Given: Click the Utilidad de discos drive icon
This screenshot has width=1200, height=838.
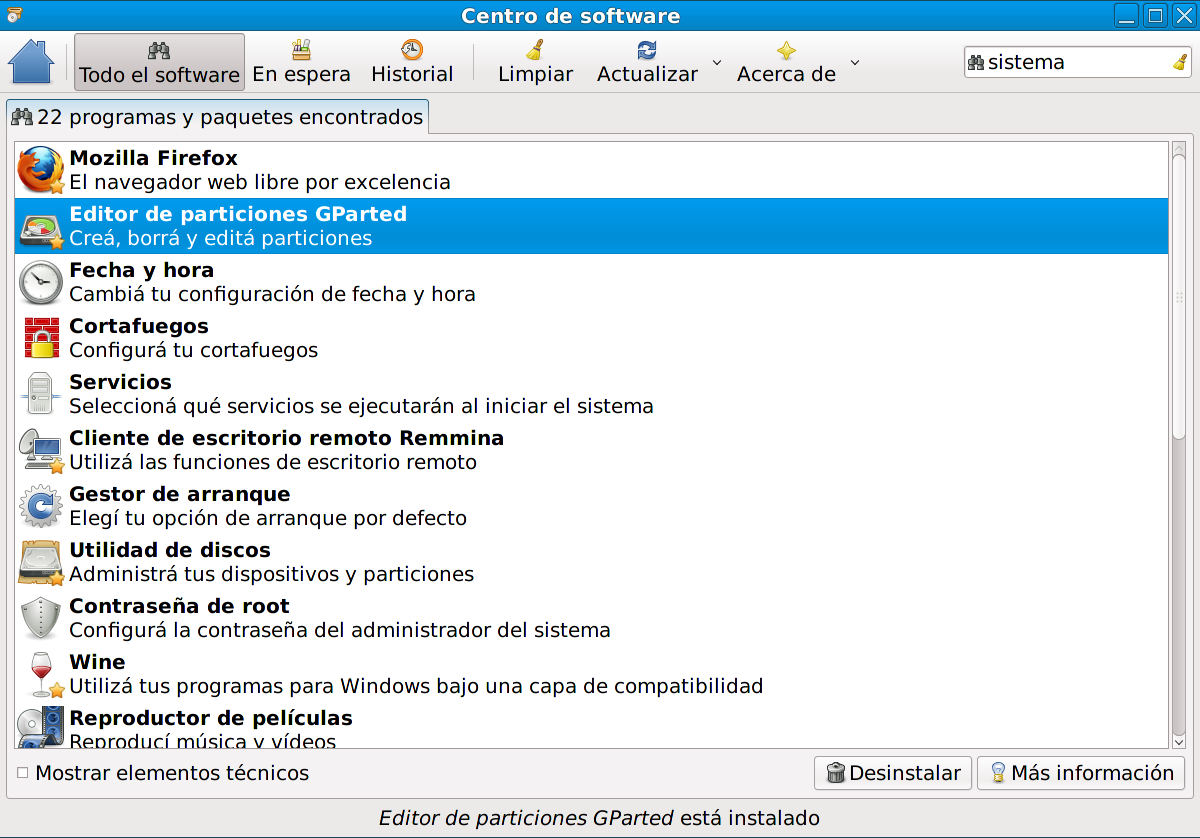Looking at the screenshot, I should [x=41, y=562].
